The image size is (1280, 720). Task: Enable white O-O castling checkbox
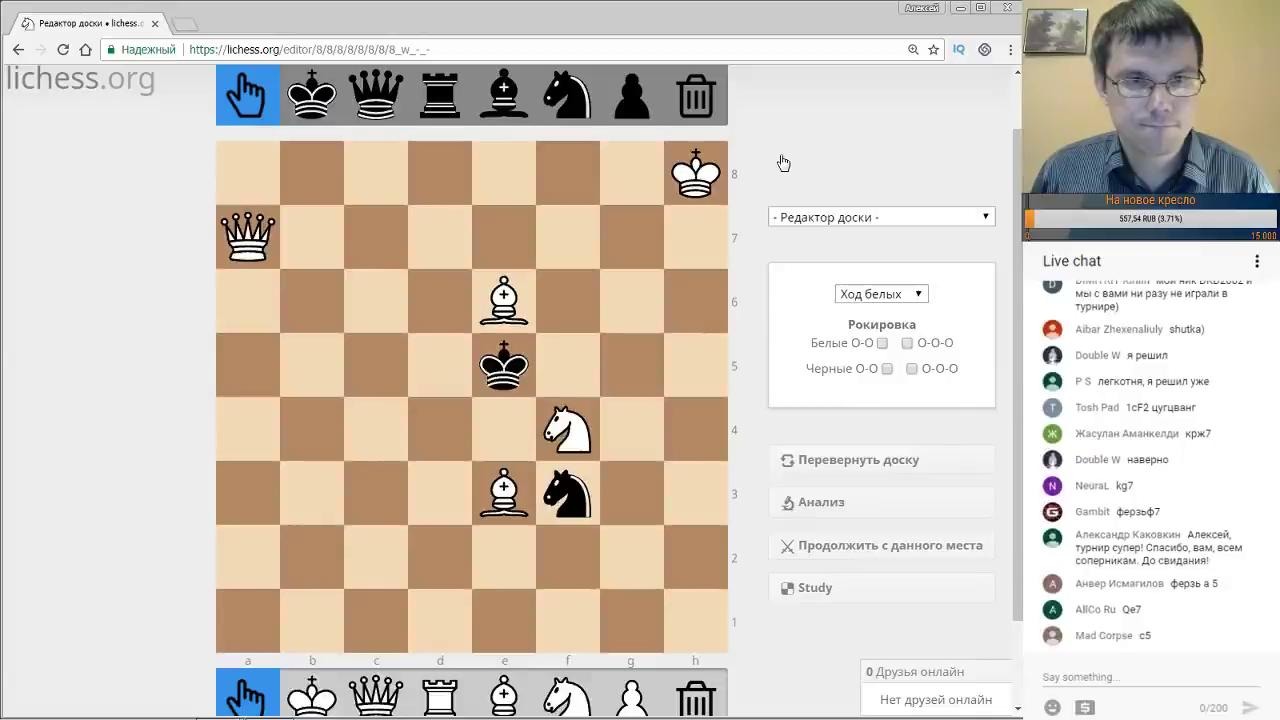coord(882,343)
